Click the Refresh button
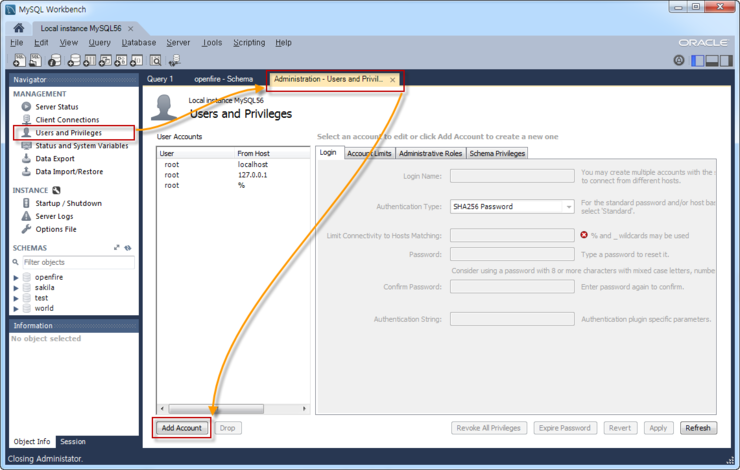 698,428
